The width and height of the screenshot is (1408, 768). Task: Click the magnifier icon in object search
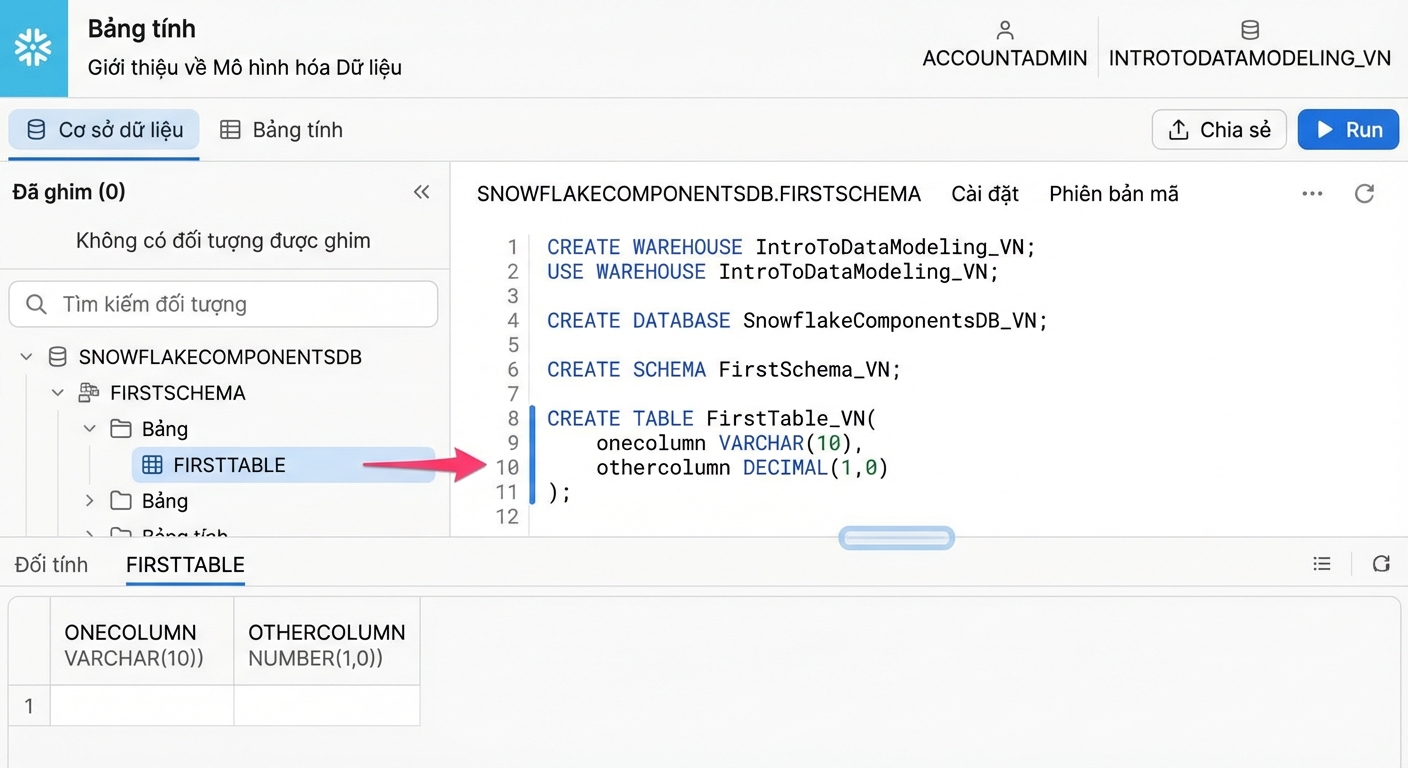pos(37,304)
